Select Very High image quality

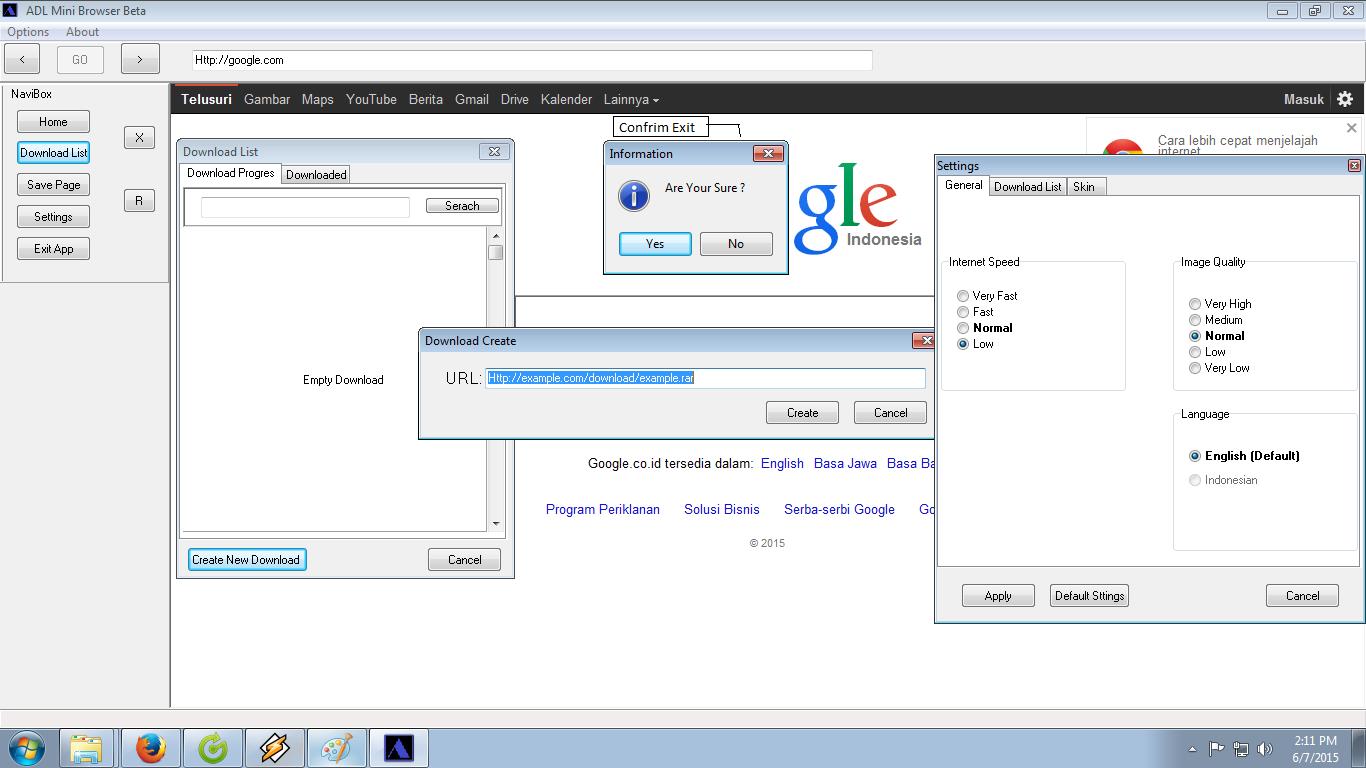point(1220,304)
